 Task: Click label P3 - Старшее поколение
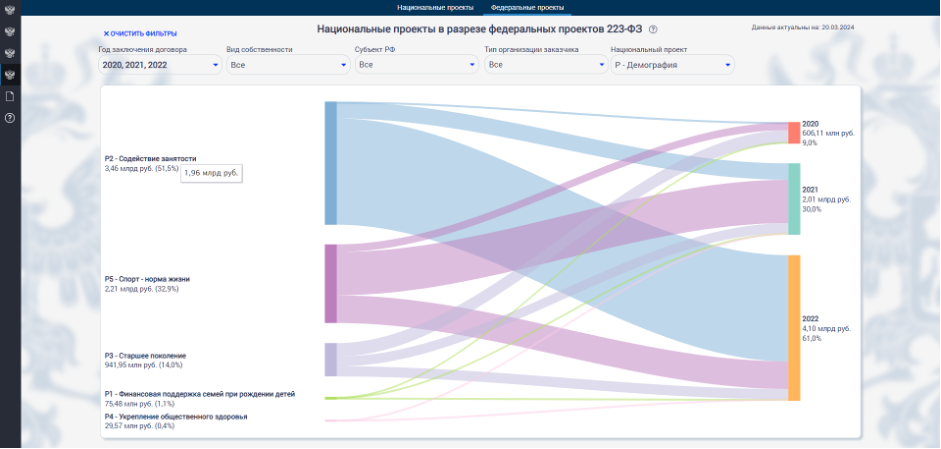pos(145,355)
